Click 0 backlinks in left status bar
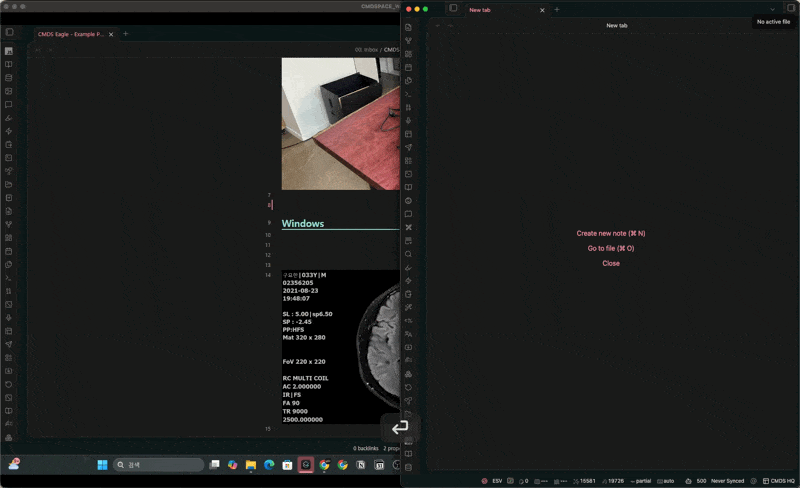800x488 pixels. pos(366,448)
